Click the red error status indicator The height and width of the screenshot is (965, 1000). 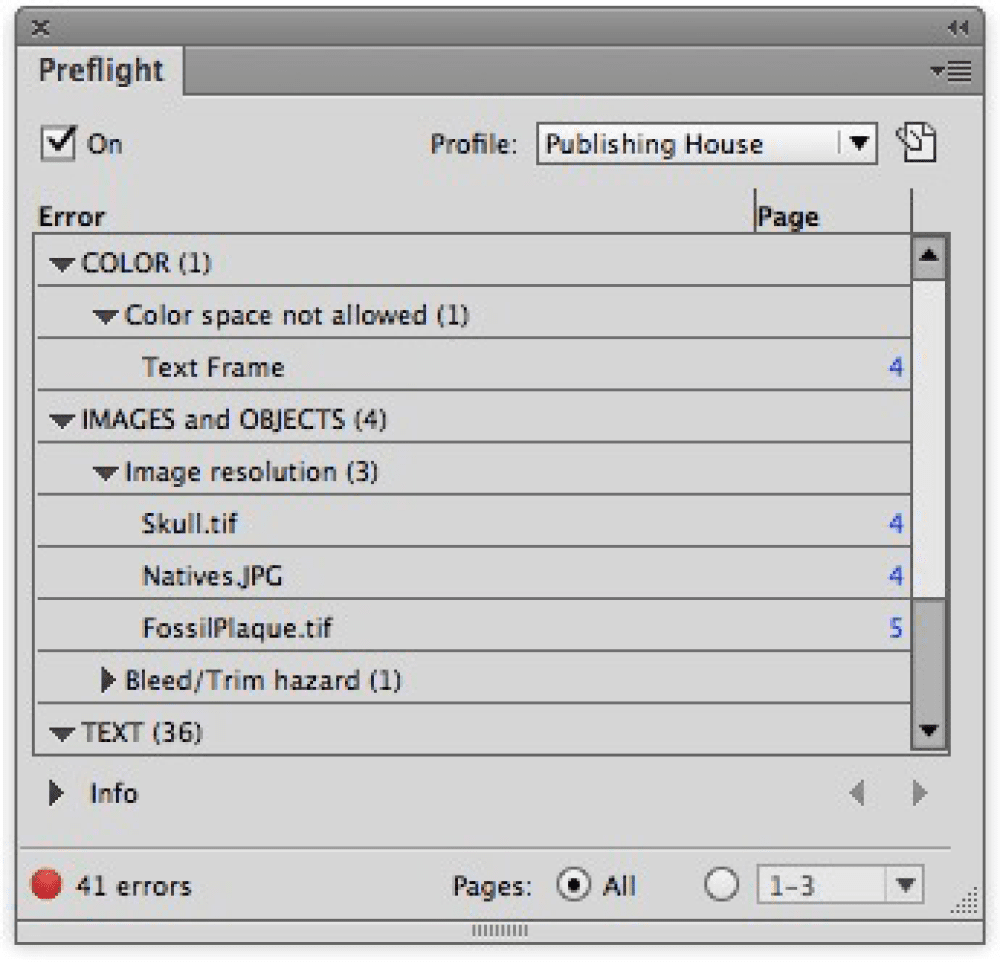tap(46, 885)
